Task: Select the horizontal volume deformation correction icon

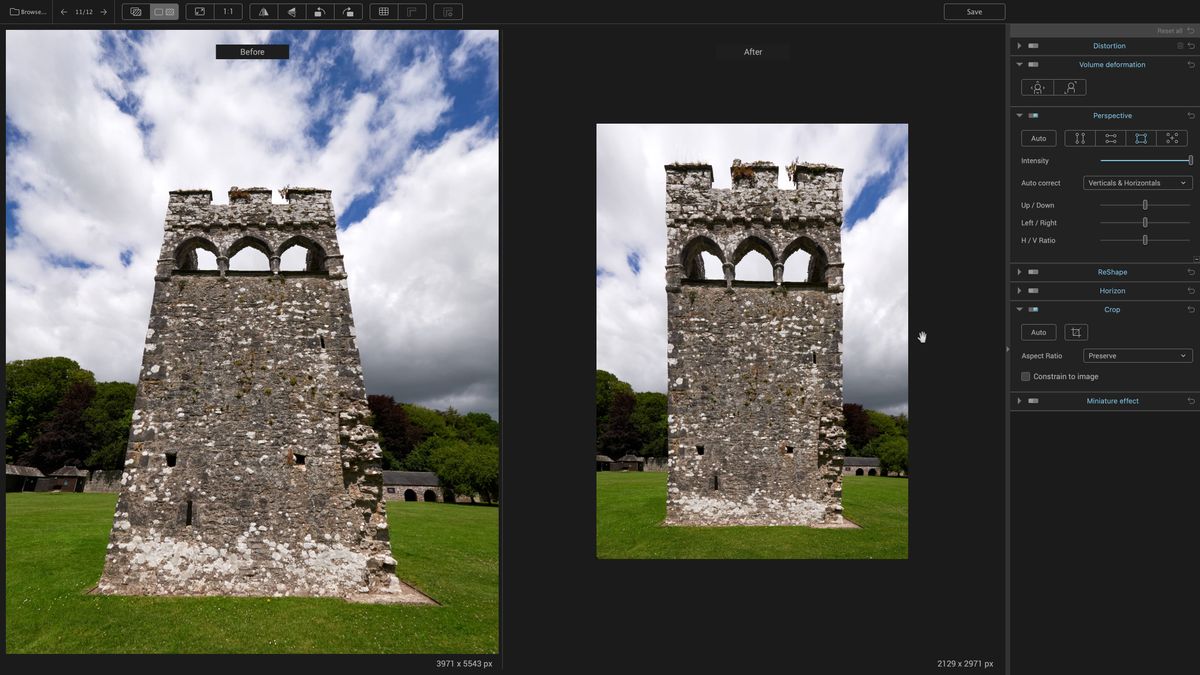Action: click(x=1037, y=87)
